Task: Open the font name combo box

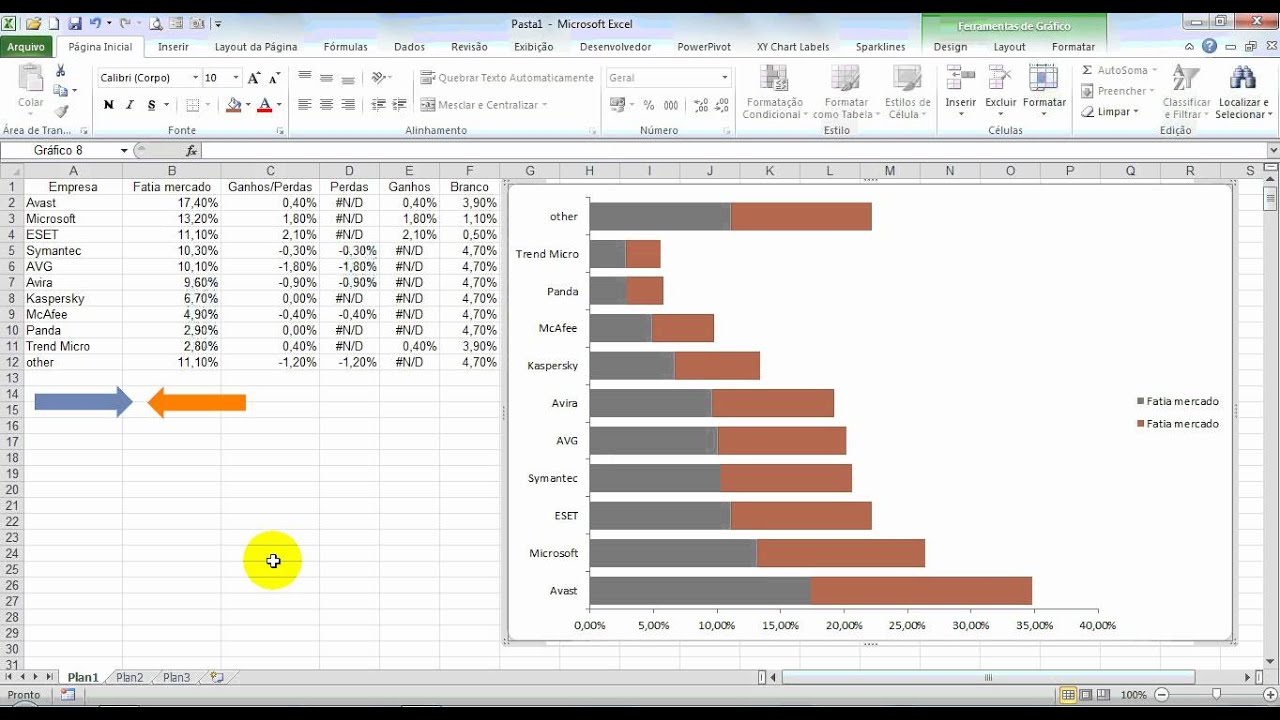Action: [x=149, y=78]
